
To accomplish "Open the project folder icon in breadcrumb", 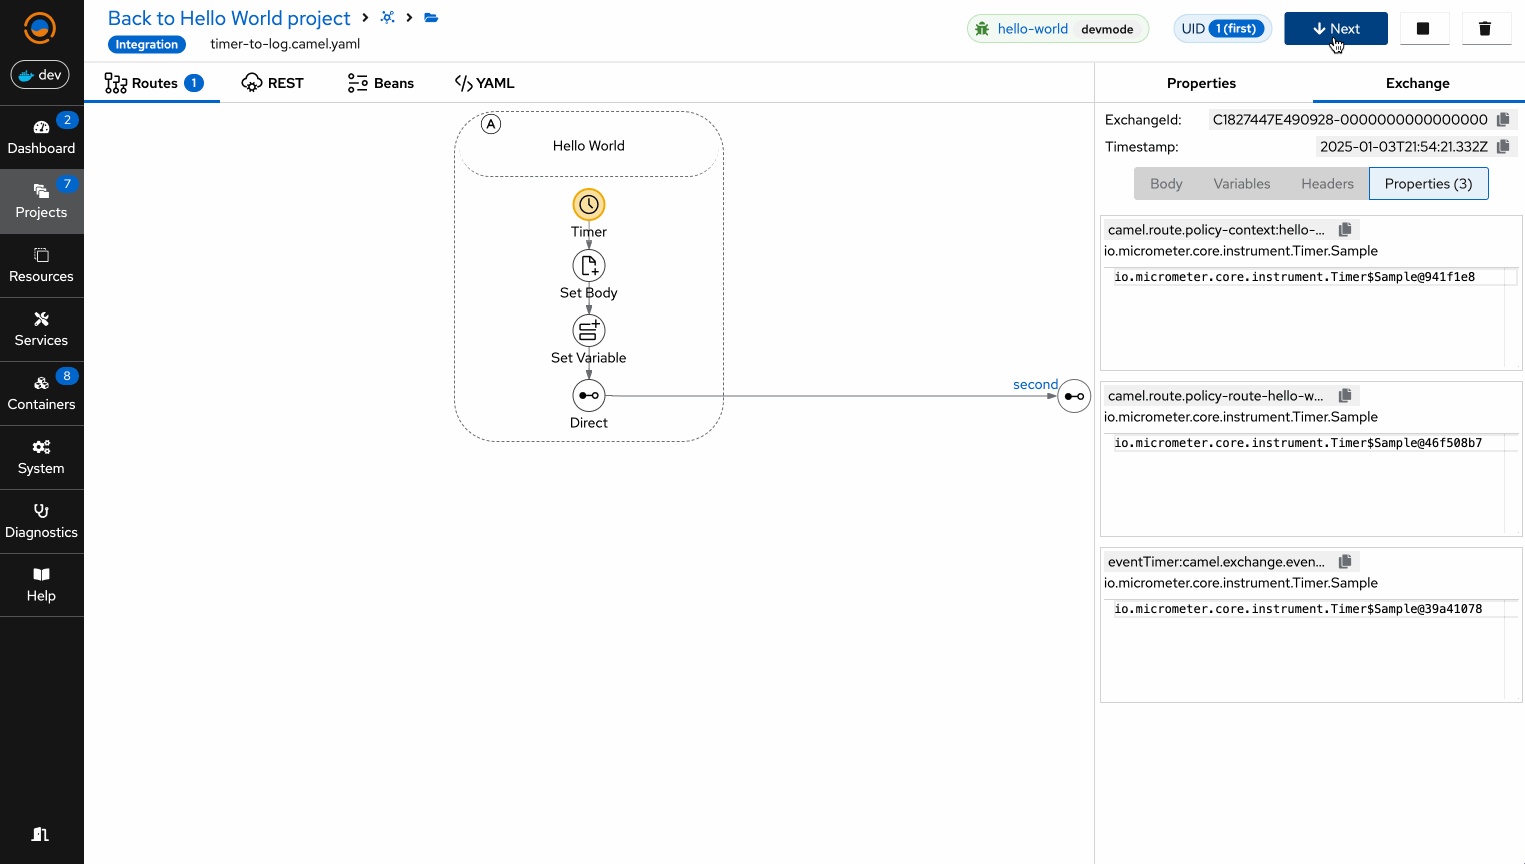I will coord(431,18).
